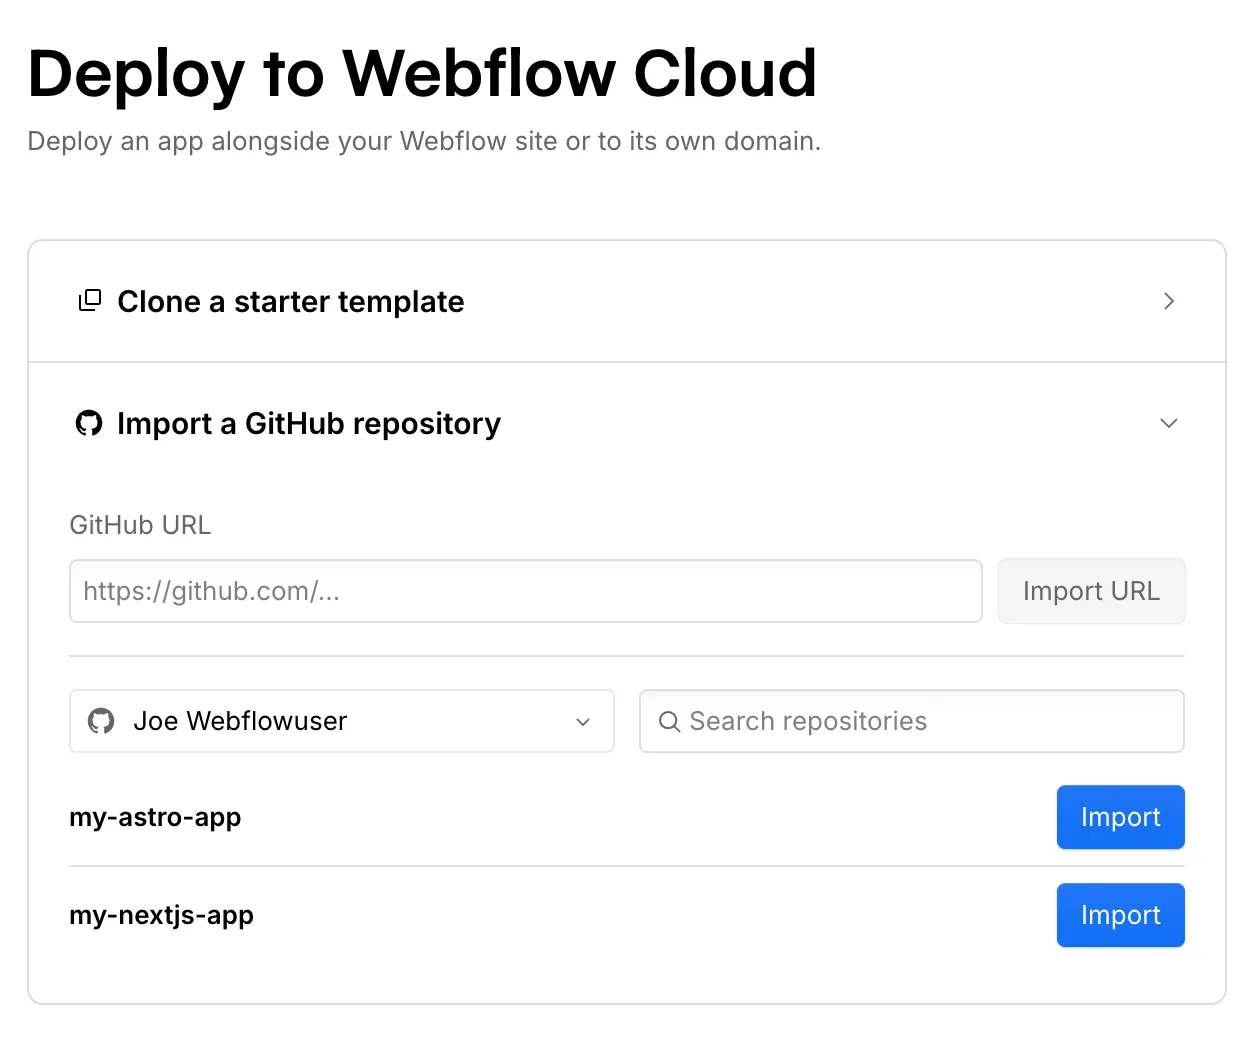This screenshot has width=1246, height=1038.
Task: Click the subtitle about deploying an app
Action: [424, 141]
